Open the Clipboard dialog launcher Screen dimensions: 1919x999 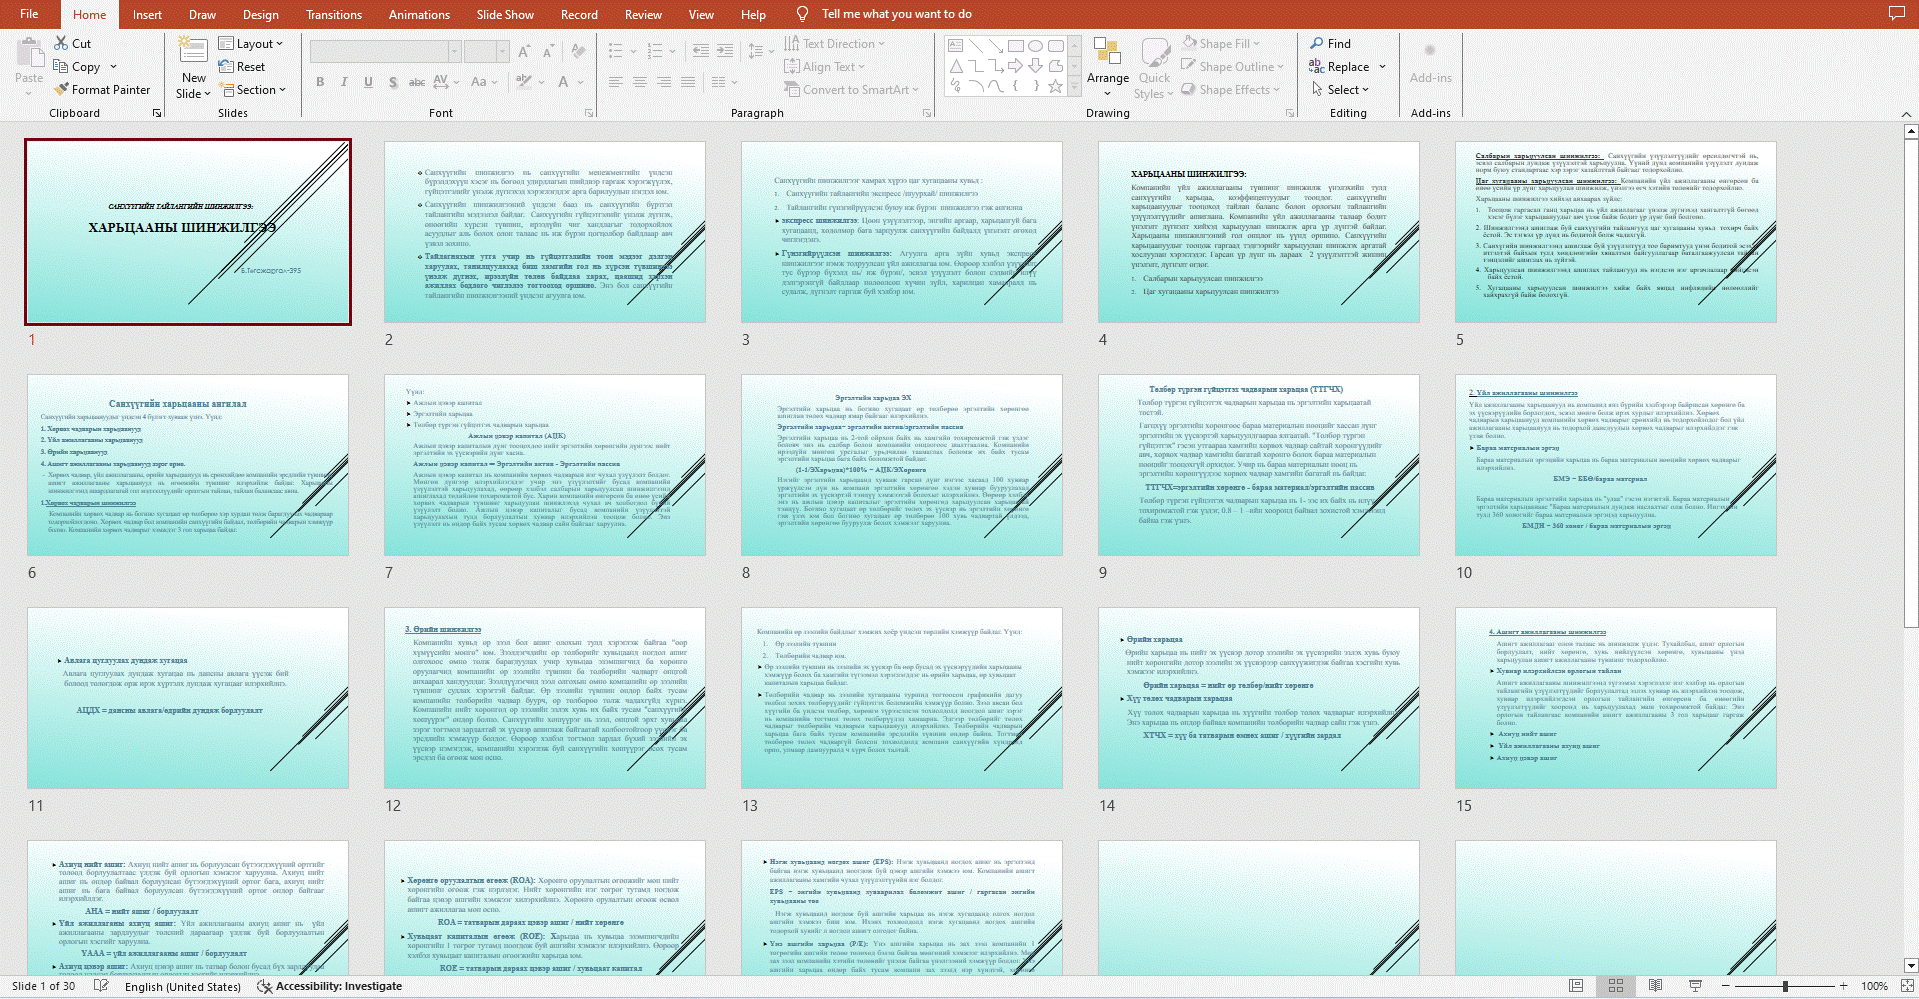(157, 113)
